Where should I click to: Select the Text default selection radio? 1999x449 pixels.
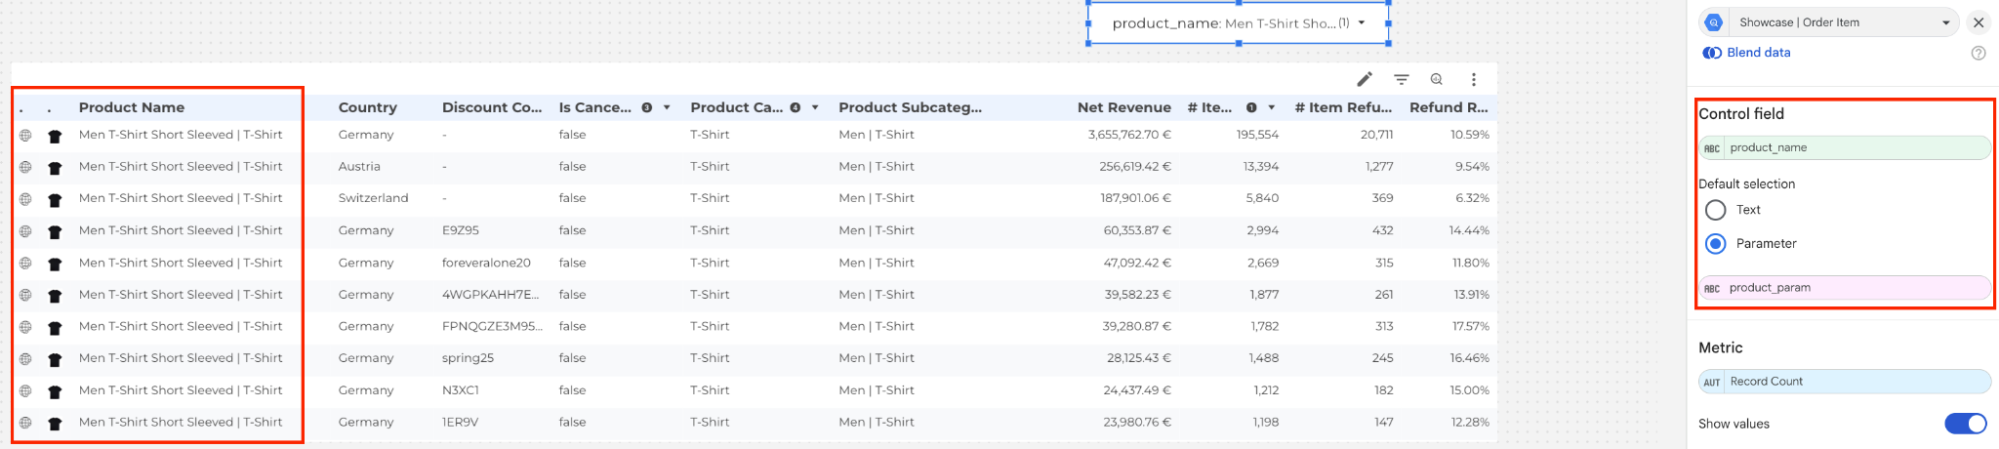[x=1715, y=210]
